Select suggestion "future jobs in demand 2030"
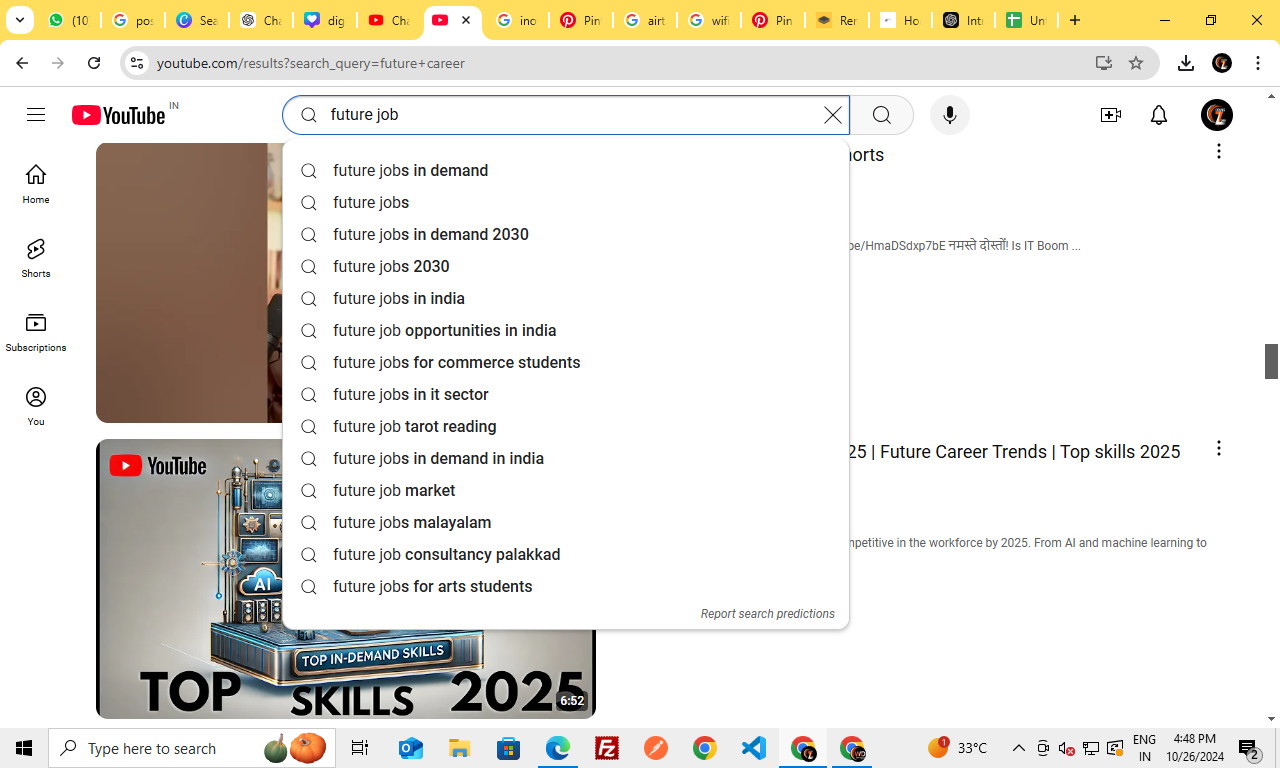 click(x=566, y=234)
